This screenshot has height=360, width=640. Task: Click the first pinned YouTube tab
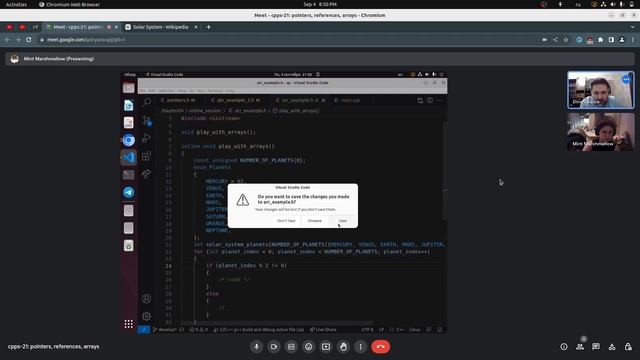(9, 27)
